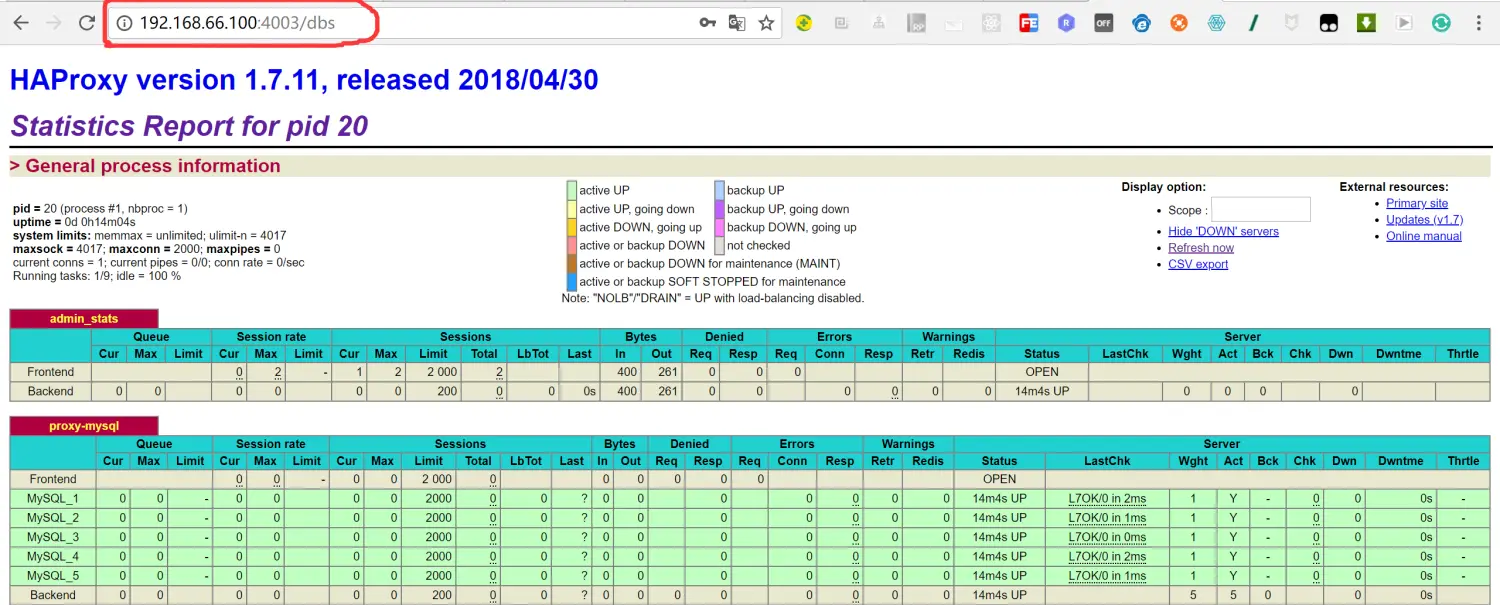
Task: Click the teal hexagon extension icon
Action: tap(1216, 23)
